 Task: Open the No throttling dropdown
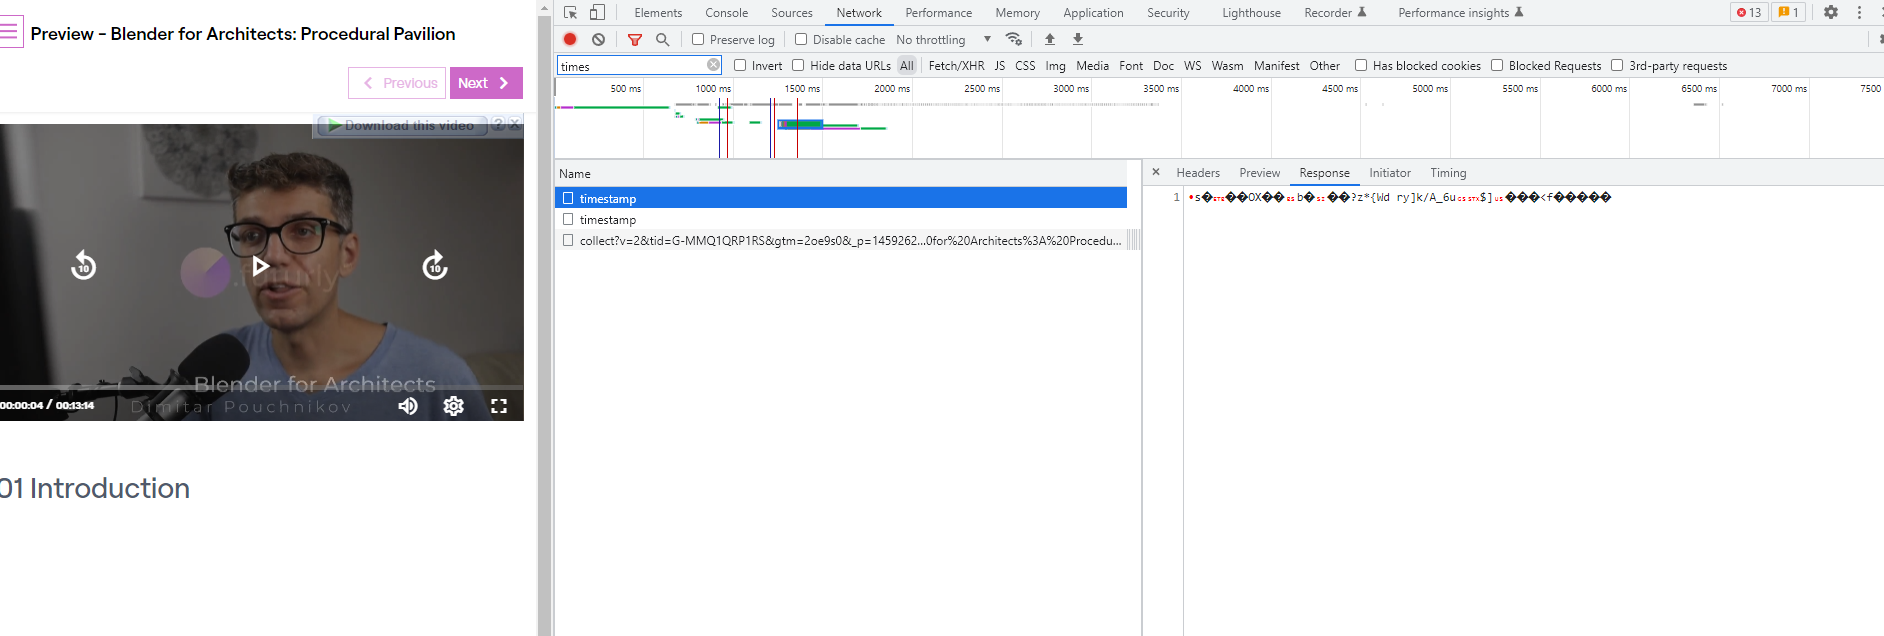(x=944, y=39)
